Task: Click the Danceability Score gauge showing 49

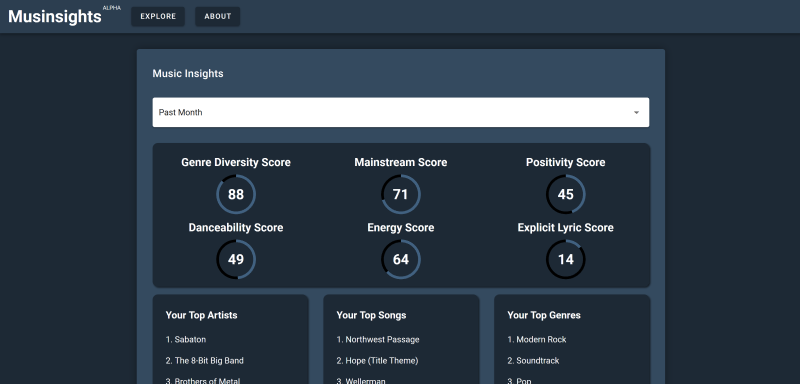Action: coord(236,260)
